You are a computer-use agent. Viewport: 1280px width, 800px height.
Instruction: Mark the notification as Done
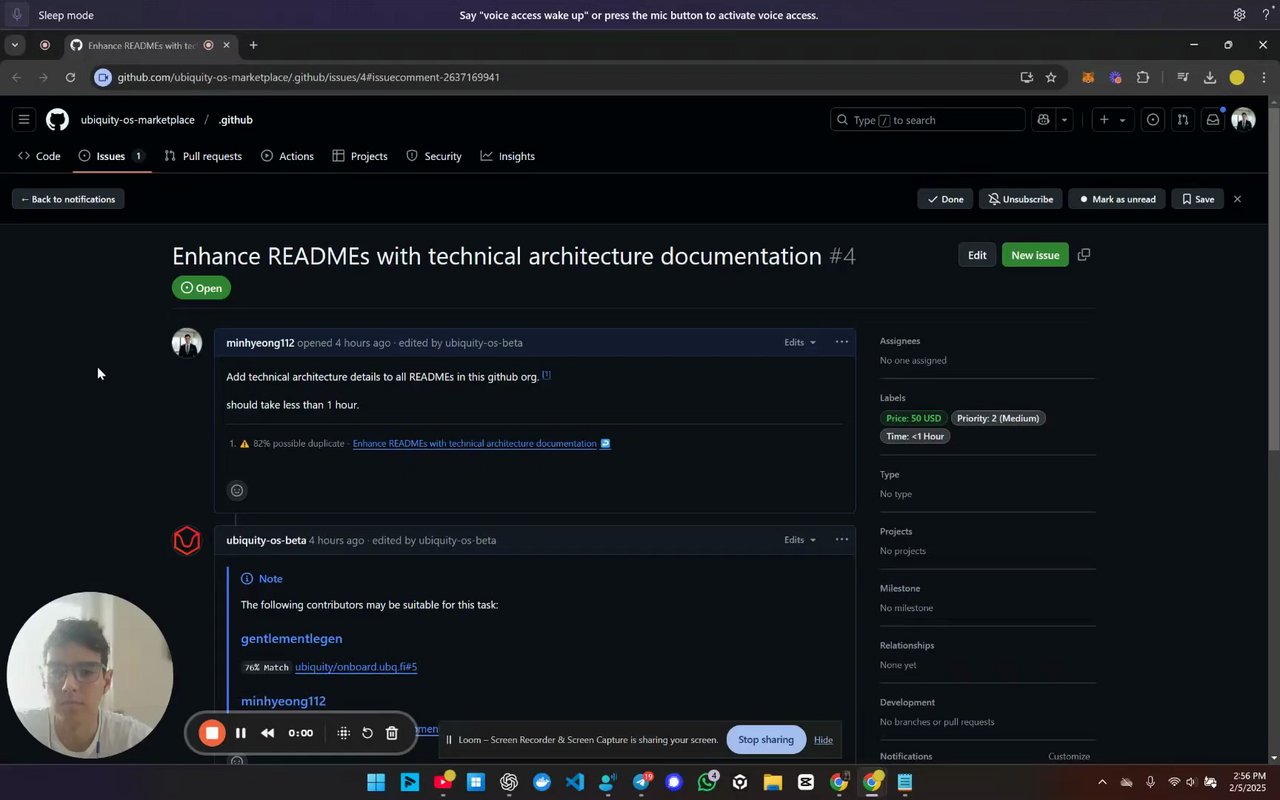point(945,199)
